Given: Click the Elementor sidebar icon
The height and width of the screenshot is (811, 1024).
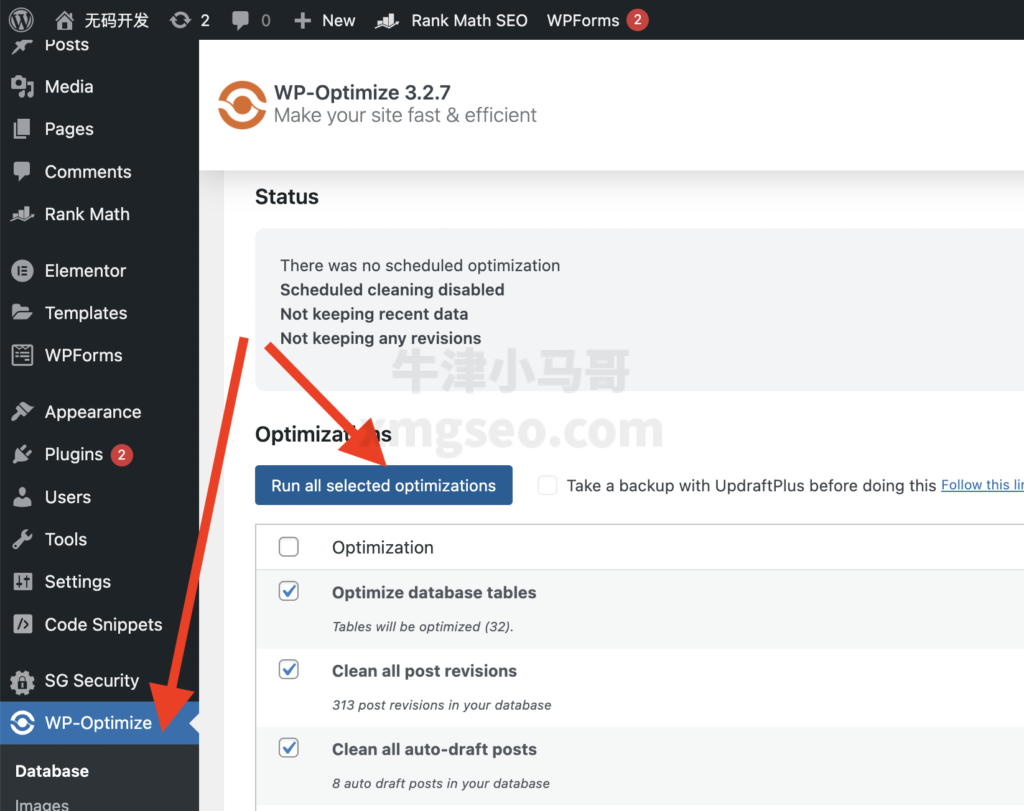Looking at the screenshot, I should [x=22, y=270].
